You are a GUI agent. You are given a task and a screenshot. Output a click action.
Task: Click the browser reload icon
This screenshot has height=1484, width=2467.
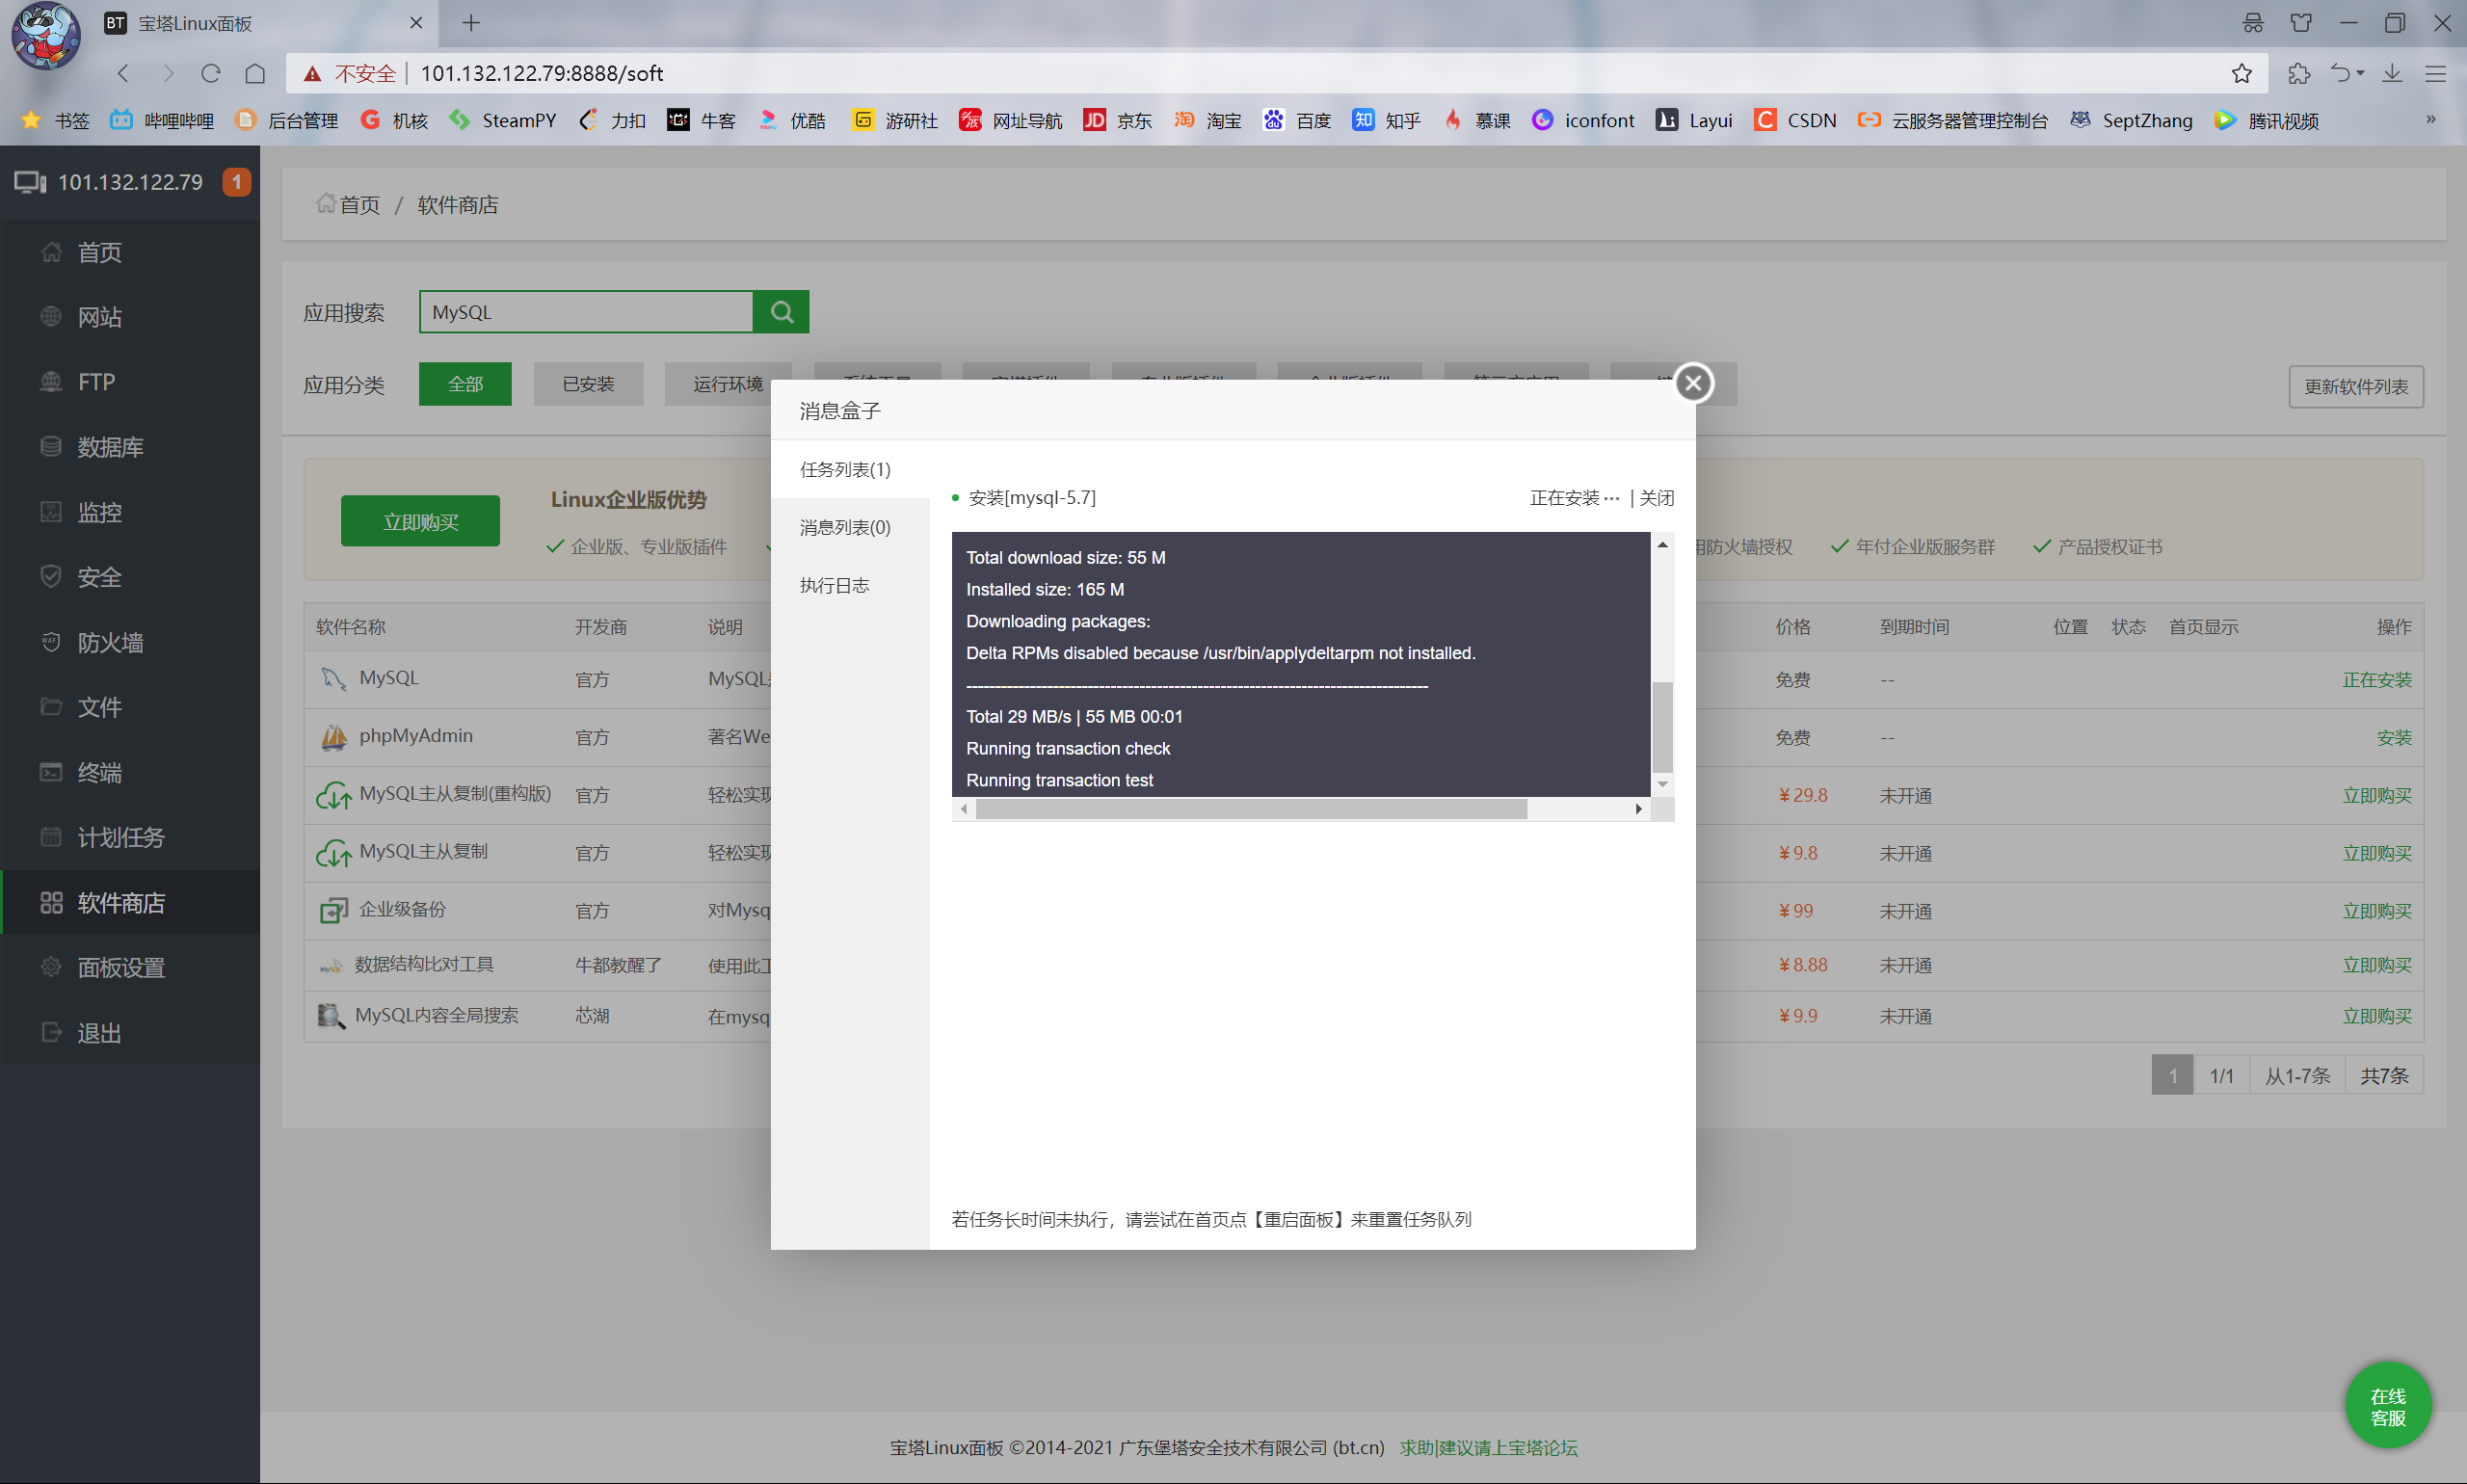pos(210,73)
